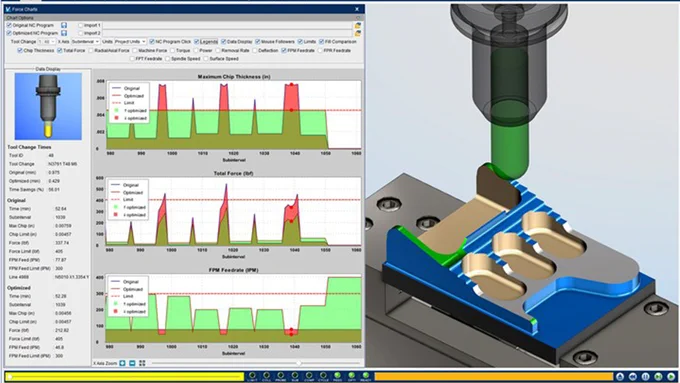Open the Tool Change dropdown
Viewport: 680px width, 383px height.
(x=47, y=42)
